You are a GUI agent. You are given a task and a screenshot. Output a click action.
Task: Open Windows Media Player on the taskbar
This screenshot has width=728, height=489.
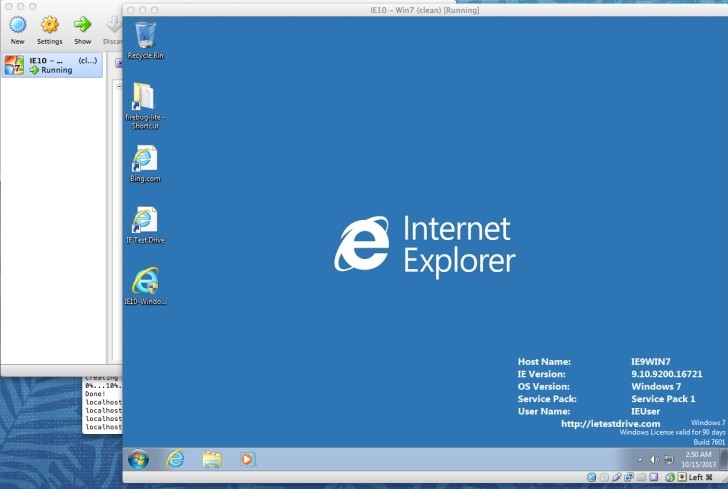click(x=247, y=459)
